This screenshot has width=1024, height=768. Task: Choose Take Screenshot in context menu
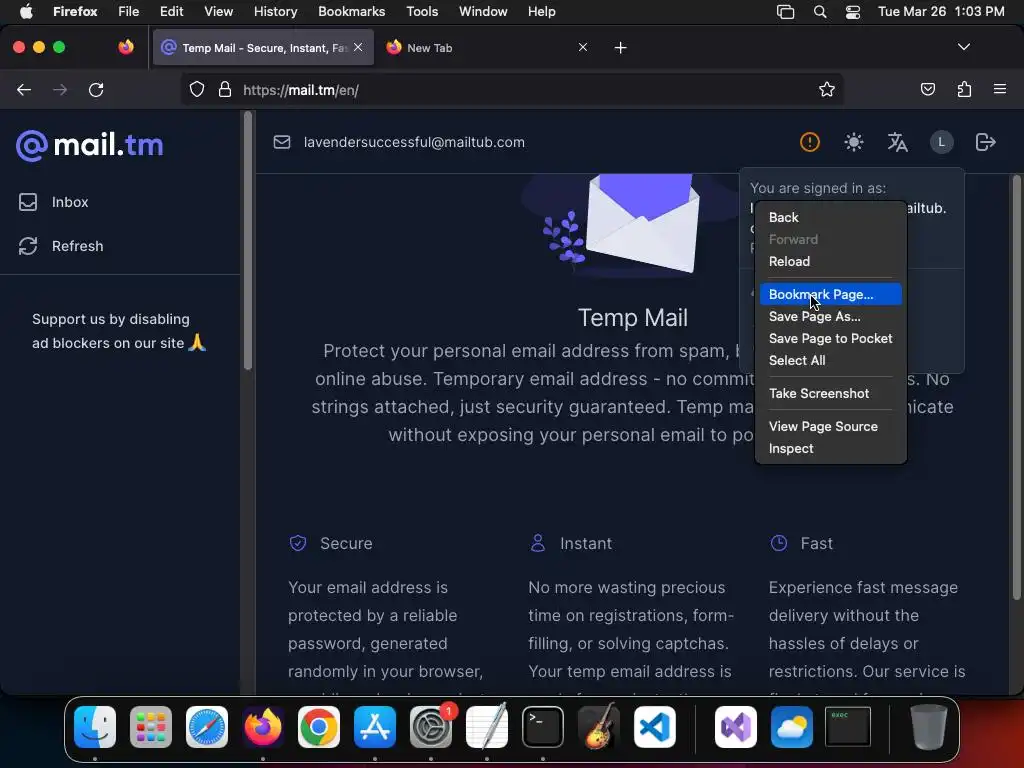(x=831, y=393)
